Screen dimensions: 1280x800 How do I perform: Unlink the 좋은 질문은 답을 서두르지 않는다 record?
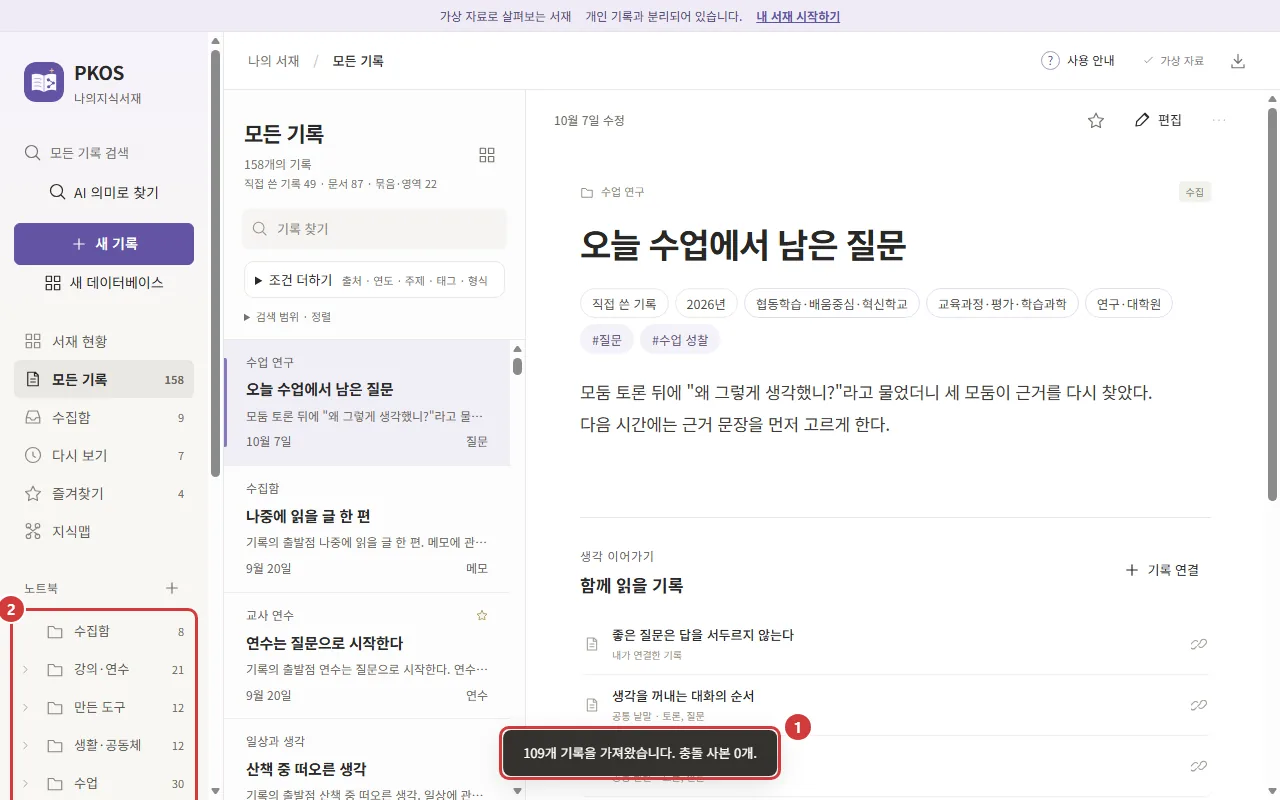coord(1198,644)
